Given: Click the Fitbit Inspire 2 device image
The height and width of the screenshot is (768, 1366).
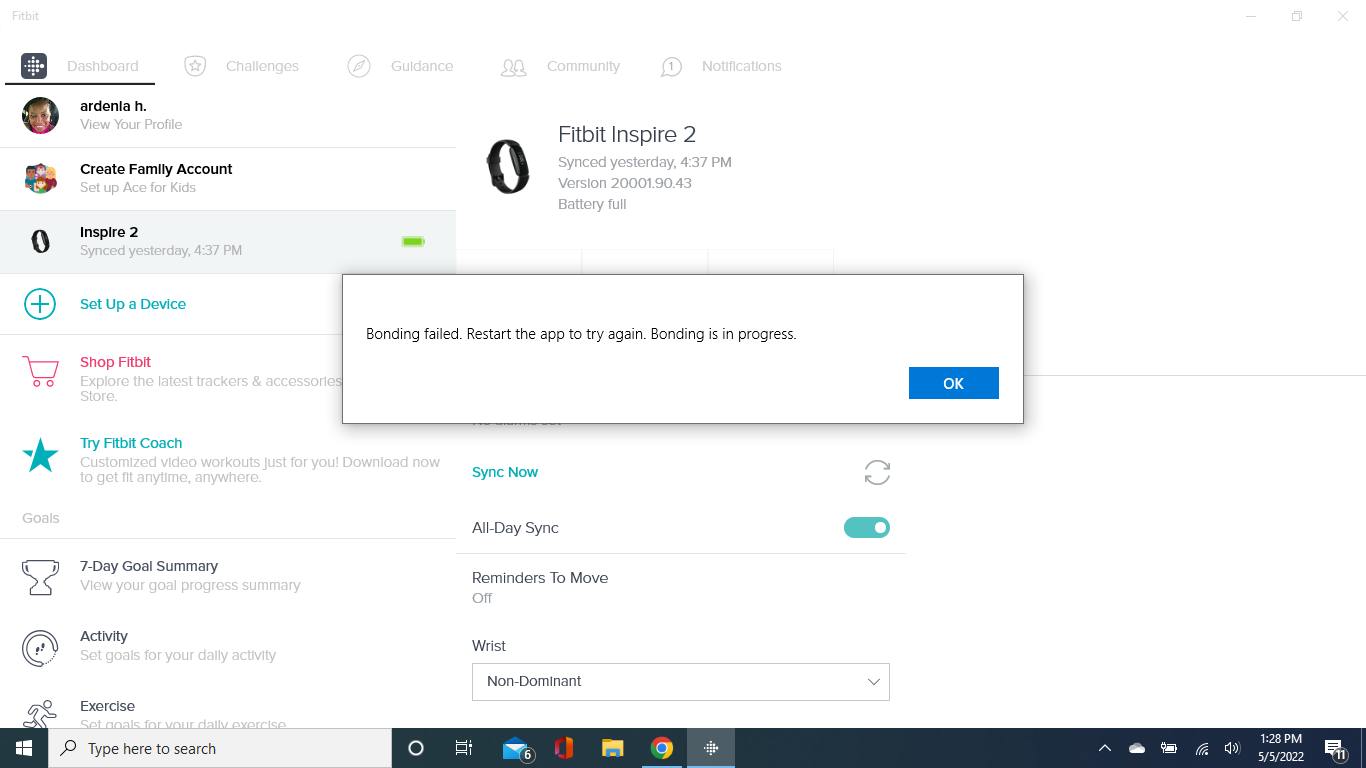Looking at the screenshot, I should pos(507,166).
